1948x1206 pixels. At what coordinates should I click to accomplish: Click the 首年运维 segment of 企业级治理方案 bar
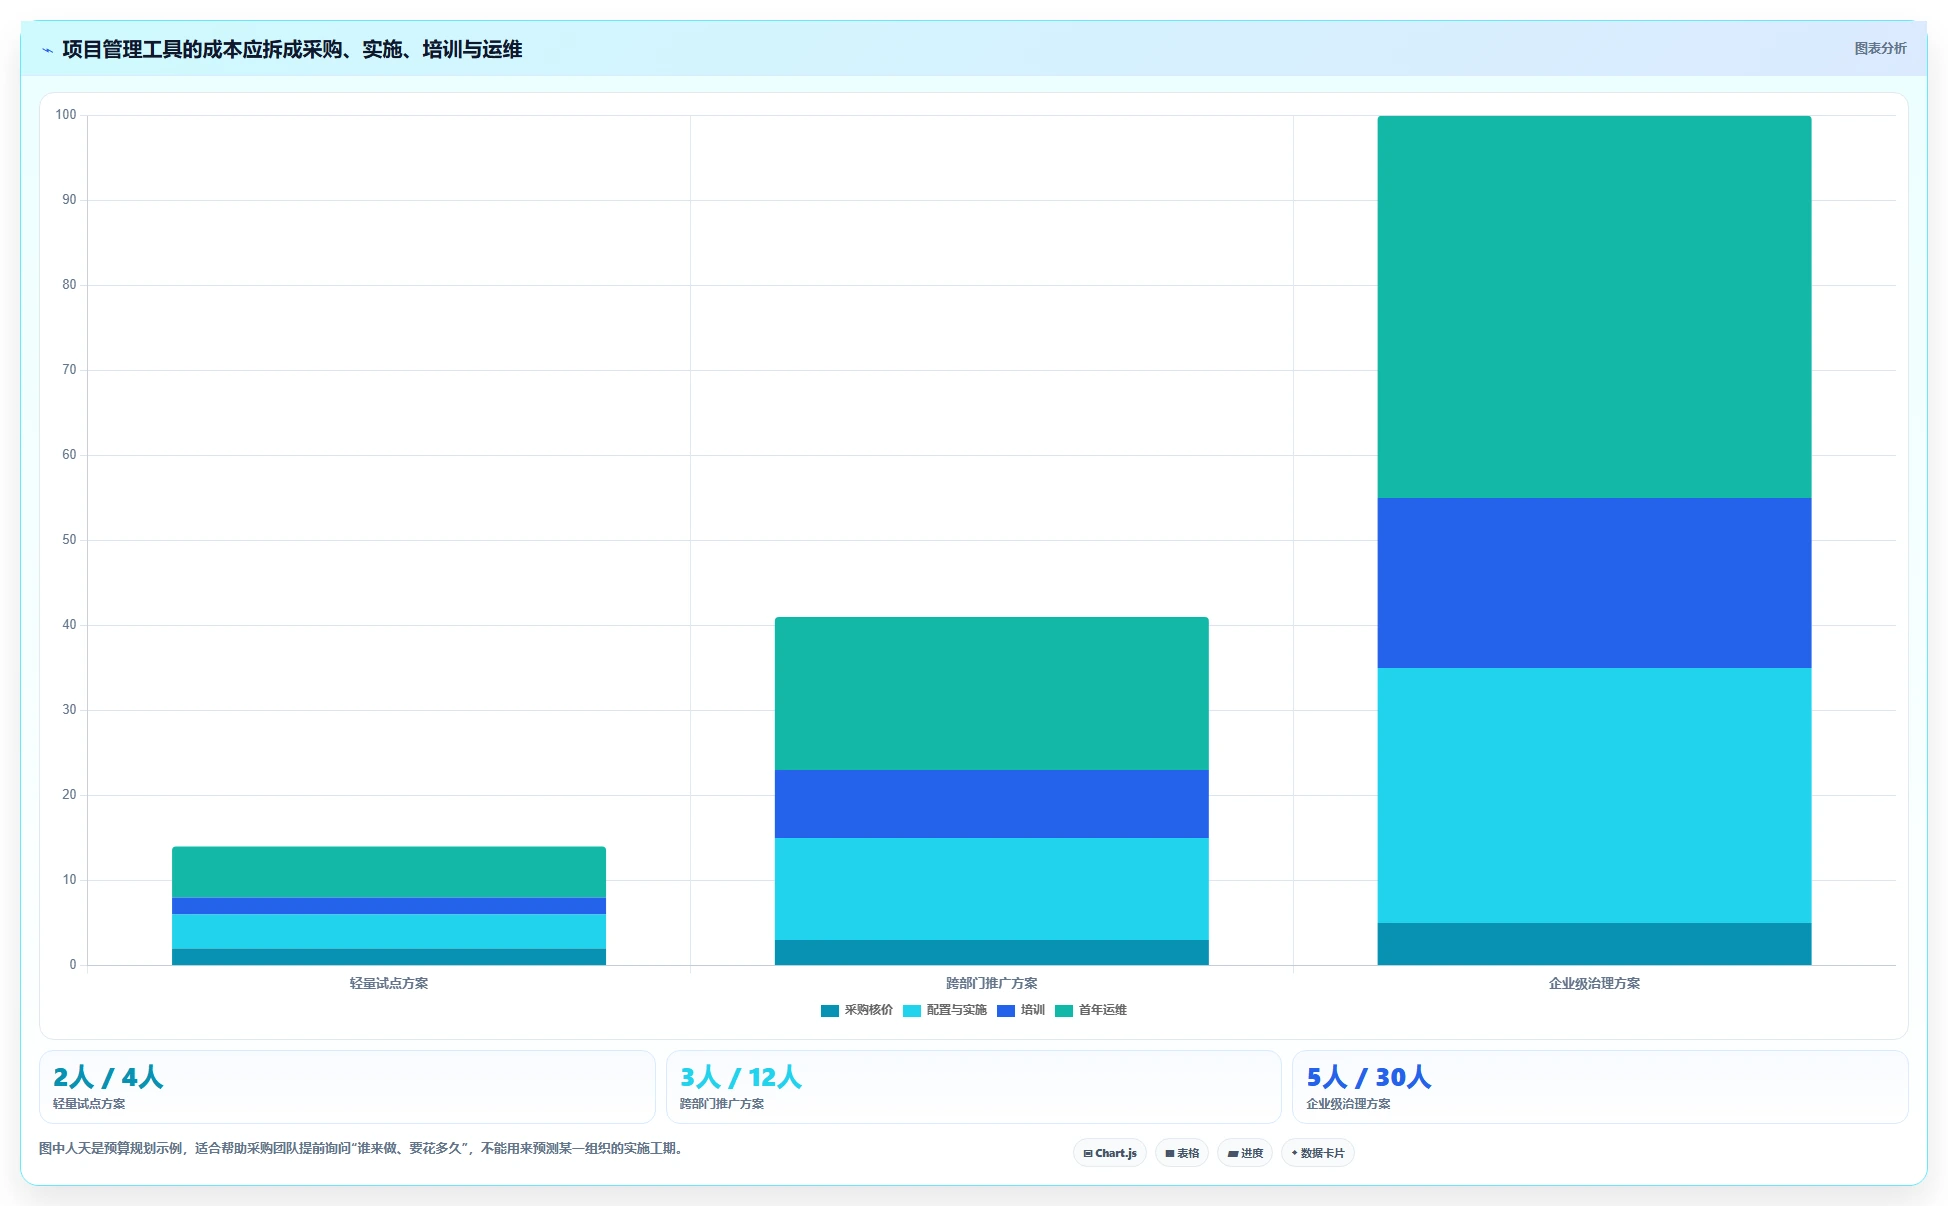(x=1594, y=307)
